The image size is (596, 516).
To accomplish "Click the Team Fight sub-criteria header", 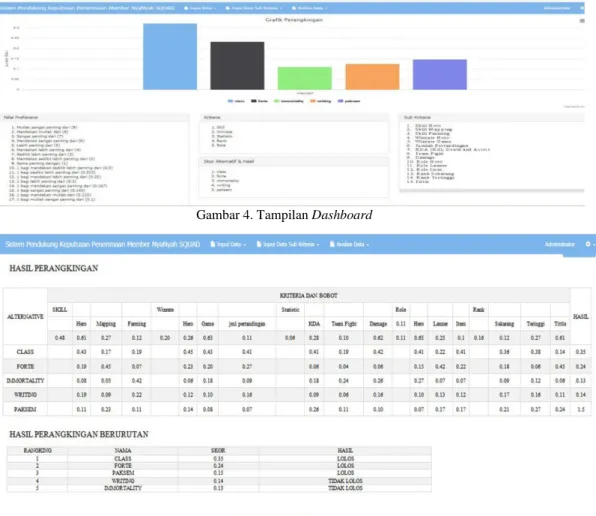I will [x=344, y=324].
